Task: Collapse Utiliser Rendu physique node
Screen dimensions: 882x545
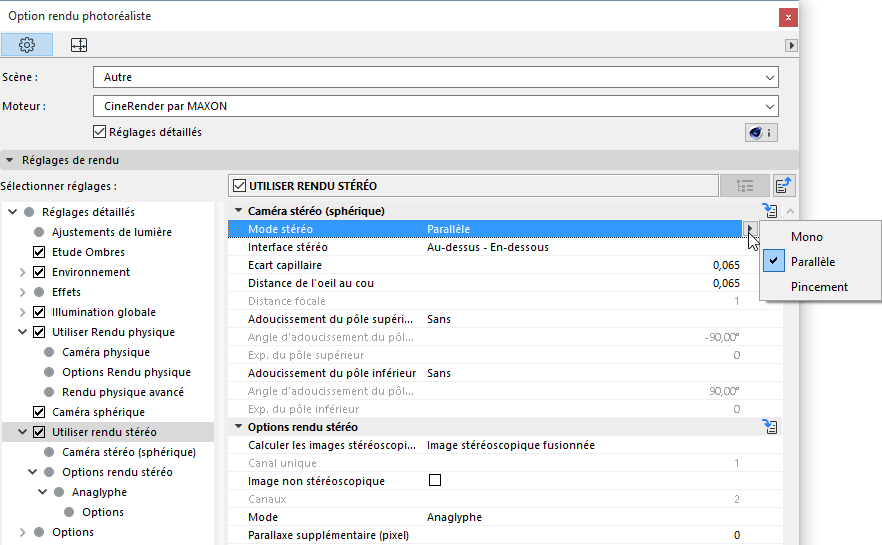Action: pos(22,332)
